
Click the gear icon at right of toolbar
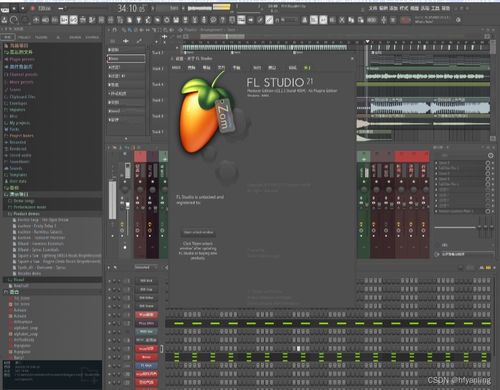[x=458, y=20]
